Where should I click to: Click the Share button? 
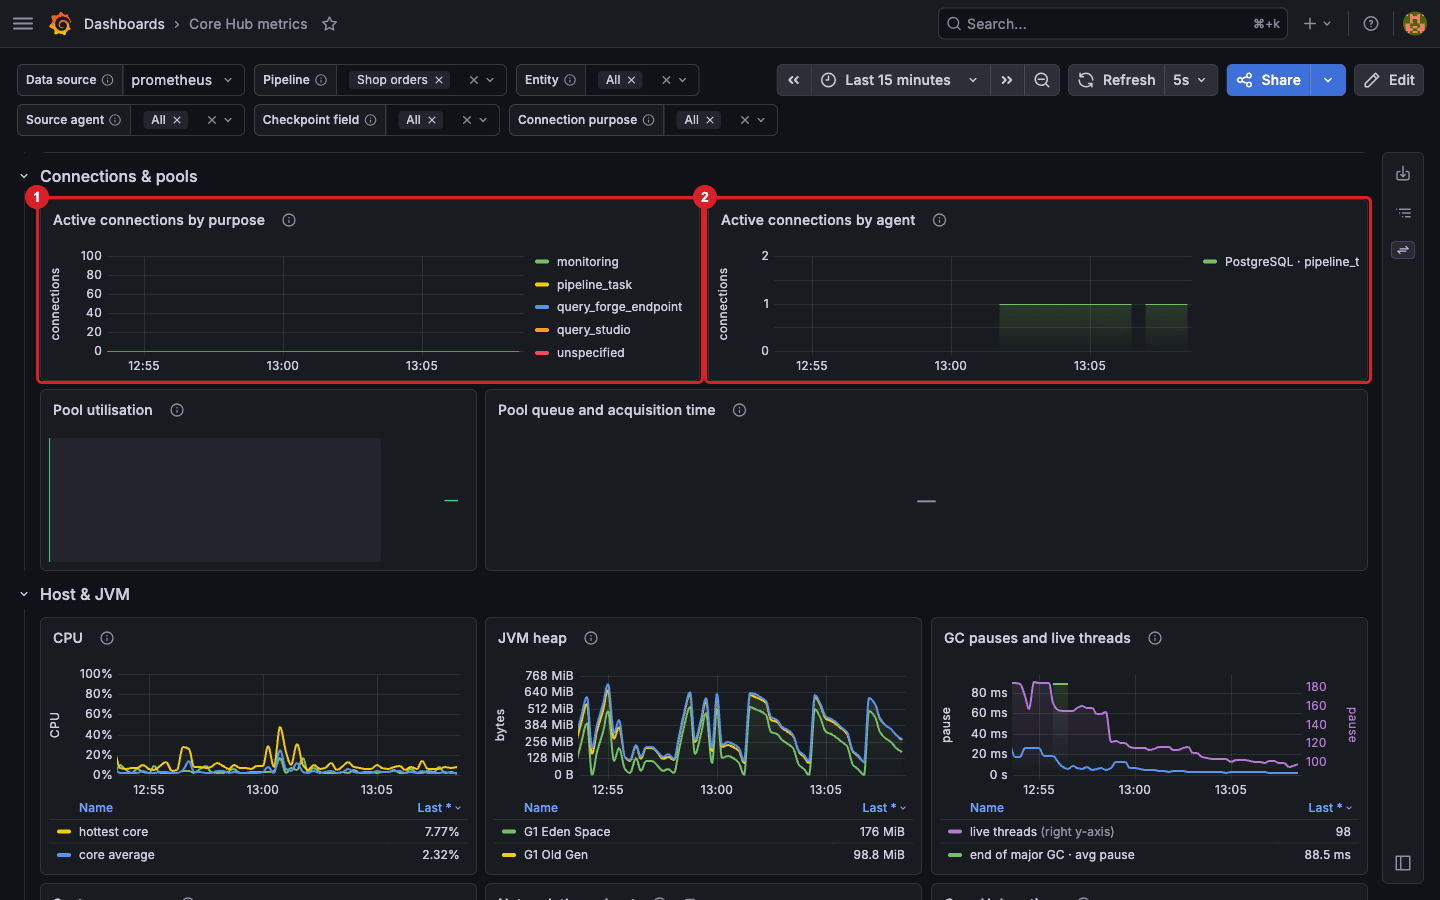pos(1269,80)
